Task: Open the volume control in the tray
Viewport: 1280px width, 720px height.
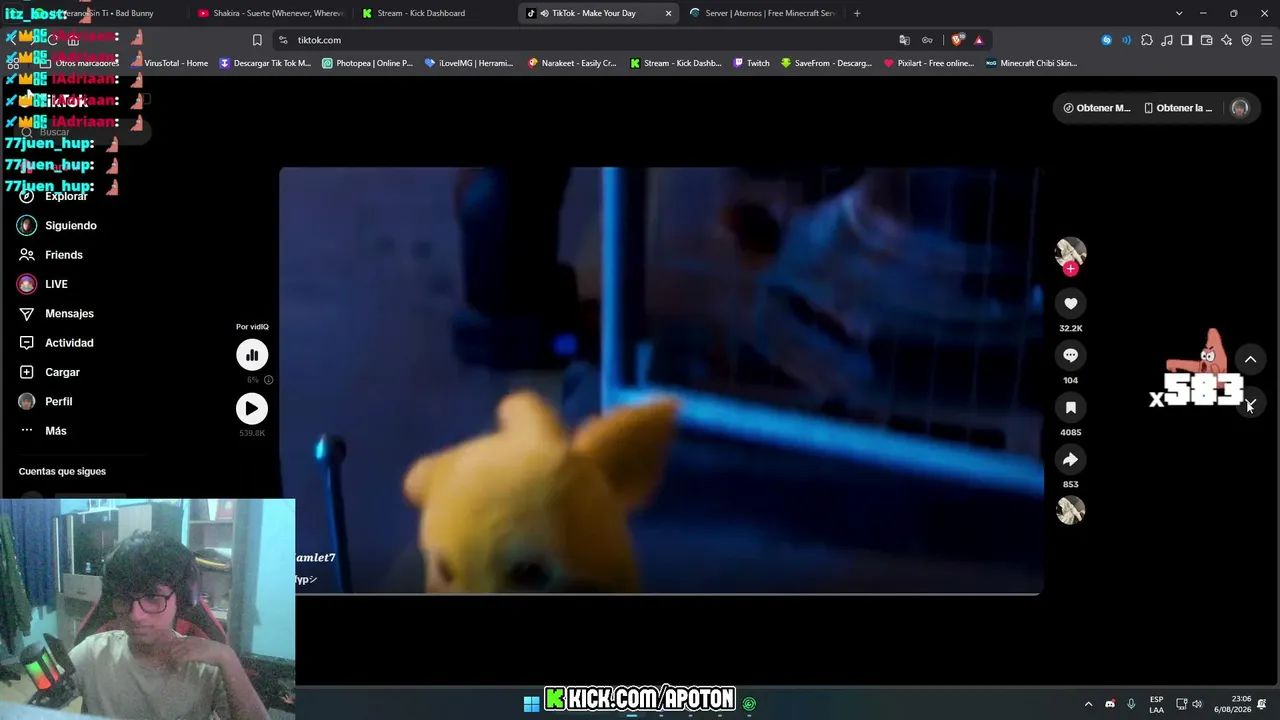Action: 1197,704
